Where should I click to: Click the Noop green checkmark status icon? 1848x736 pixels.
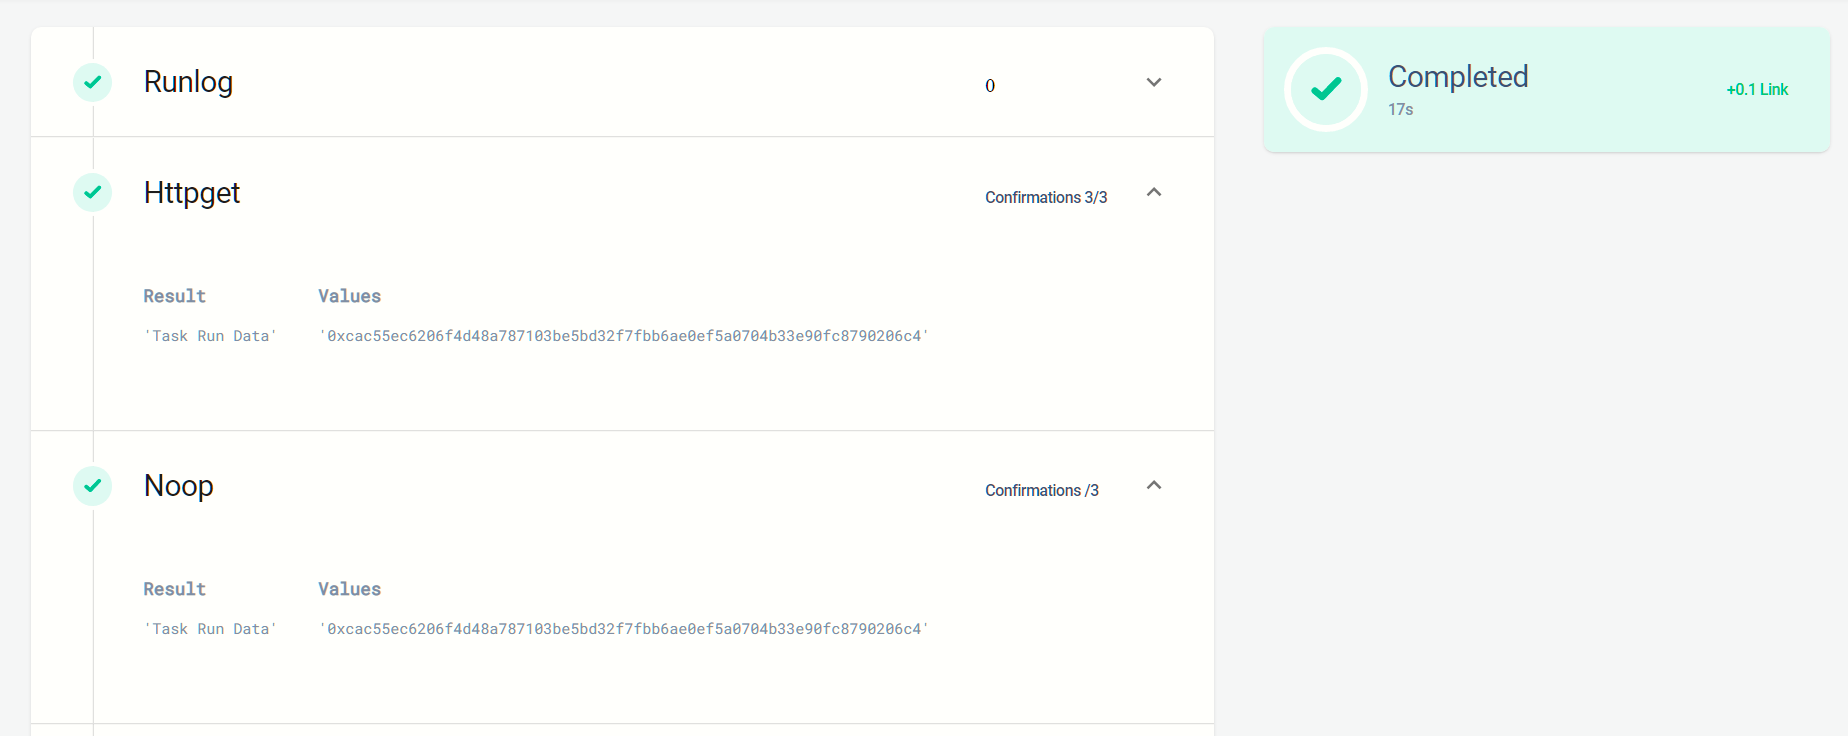92,486
